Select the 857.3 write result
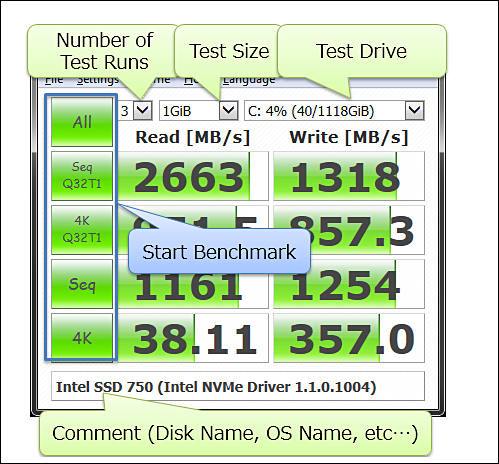The width and height of the screenshot is (499, 464). 349,230
